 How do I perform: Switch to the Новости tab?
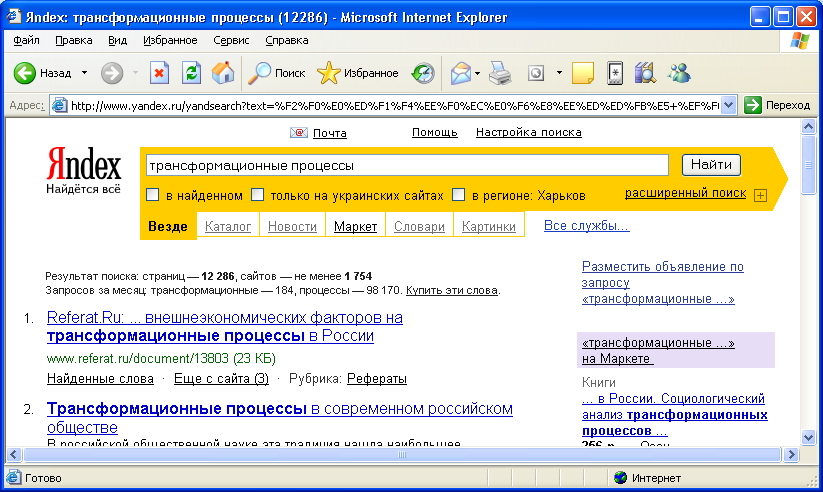tap(292, 226)
